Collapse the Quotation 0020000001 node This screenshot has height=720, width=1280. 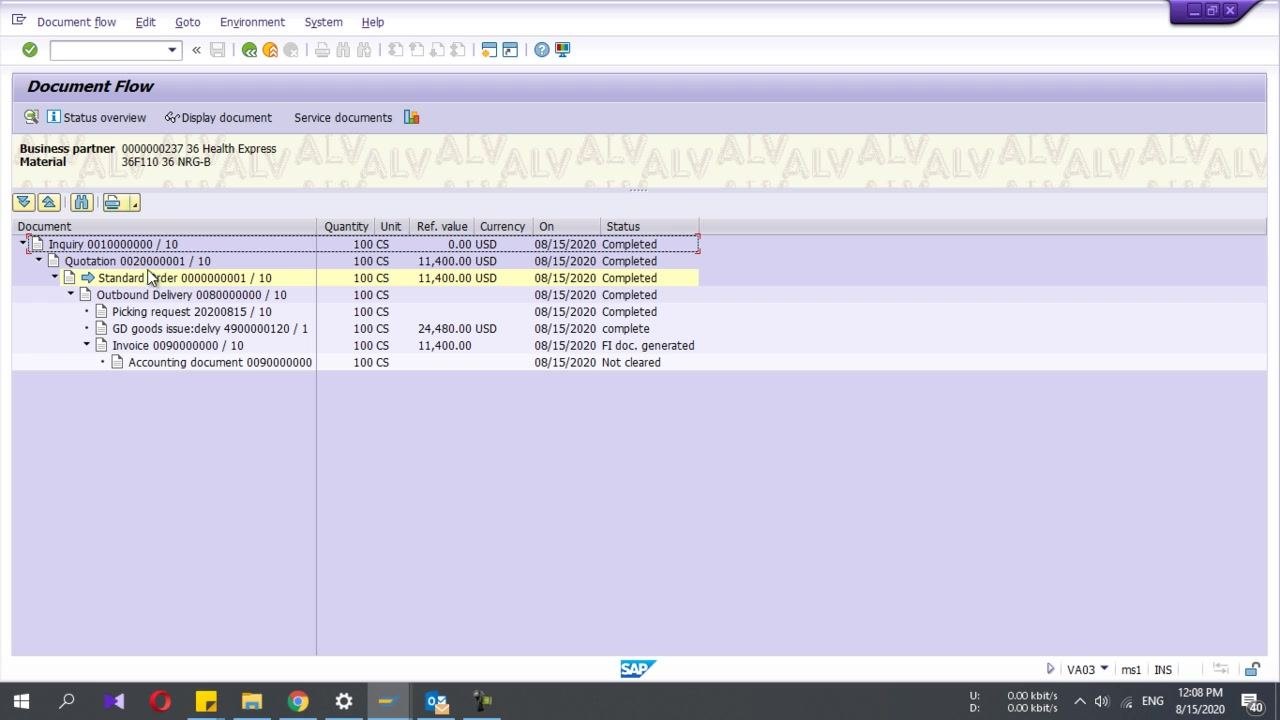39,260
